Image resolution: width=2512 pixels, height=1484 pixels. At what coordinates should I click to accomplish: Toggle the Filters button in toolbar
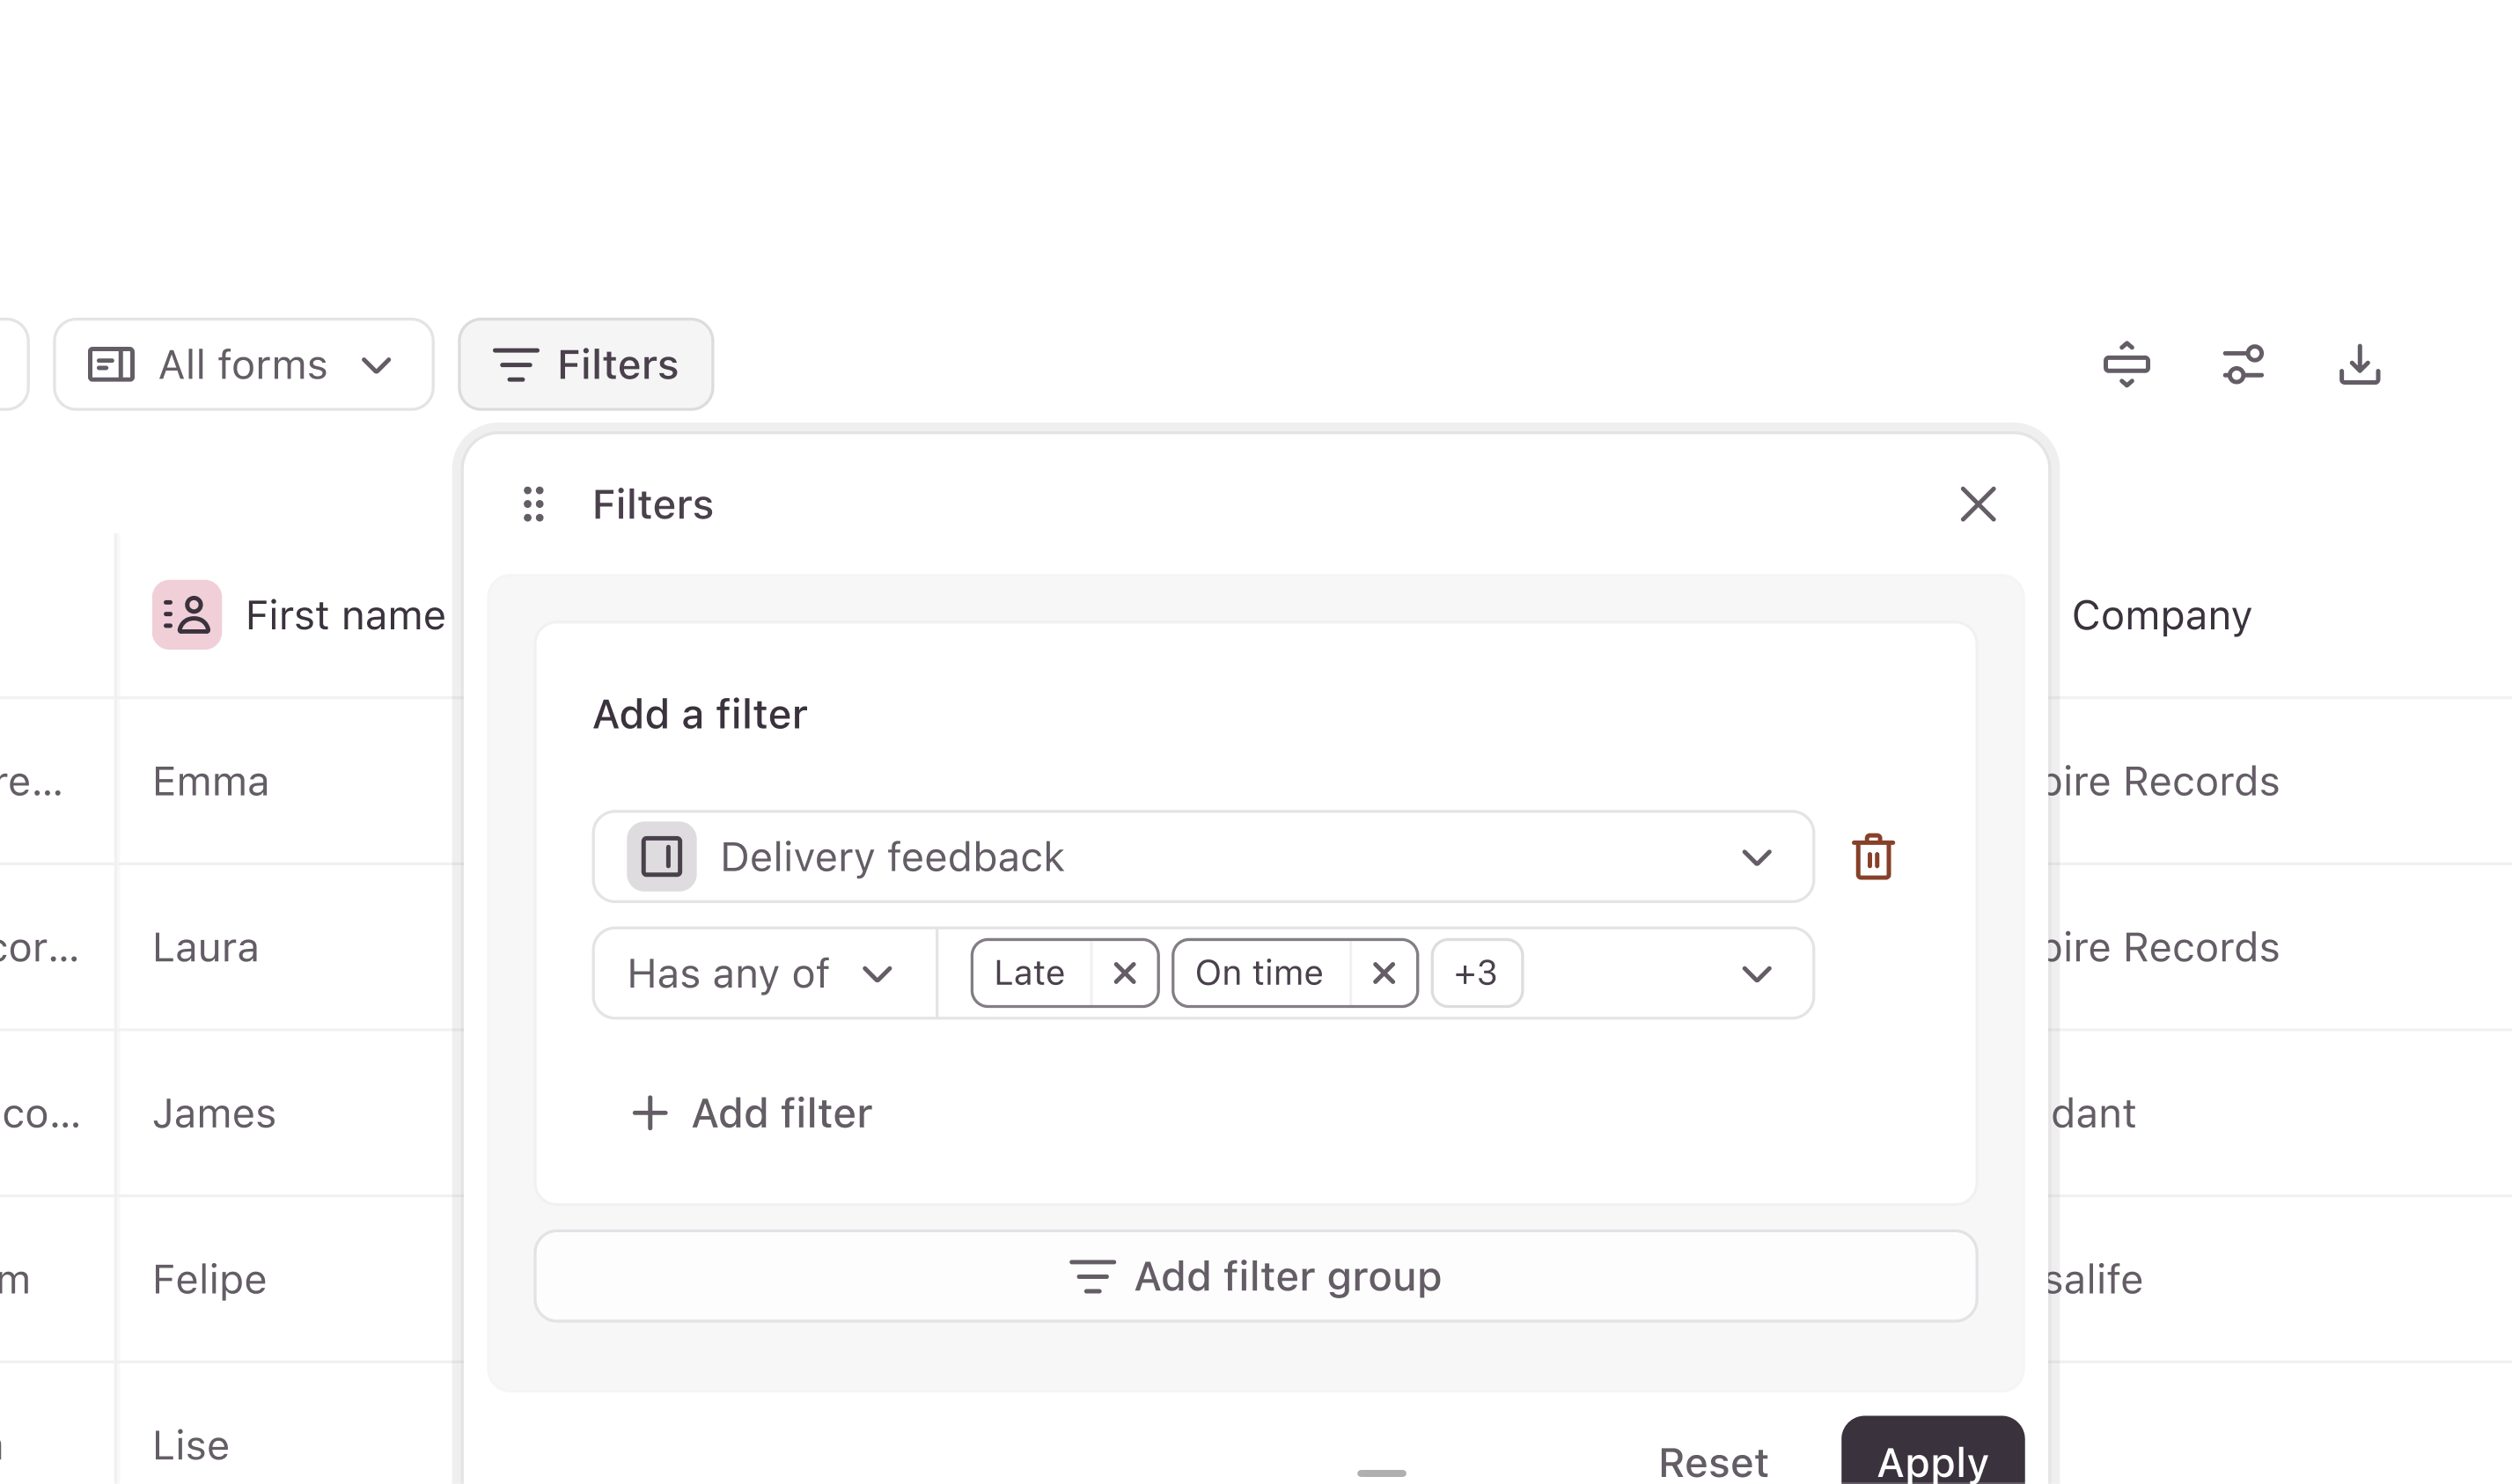586,365
